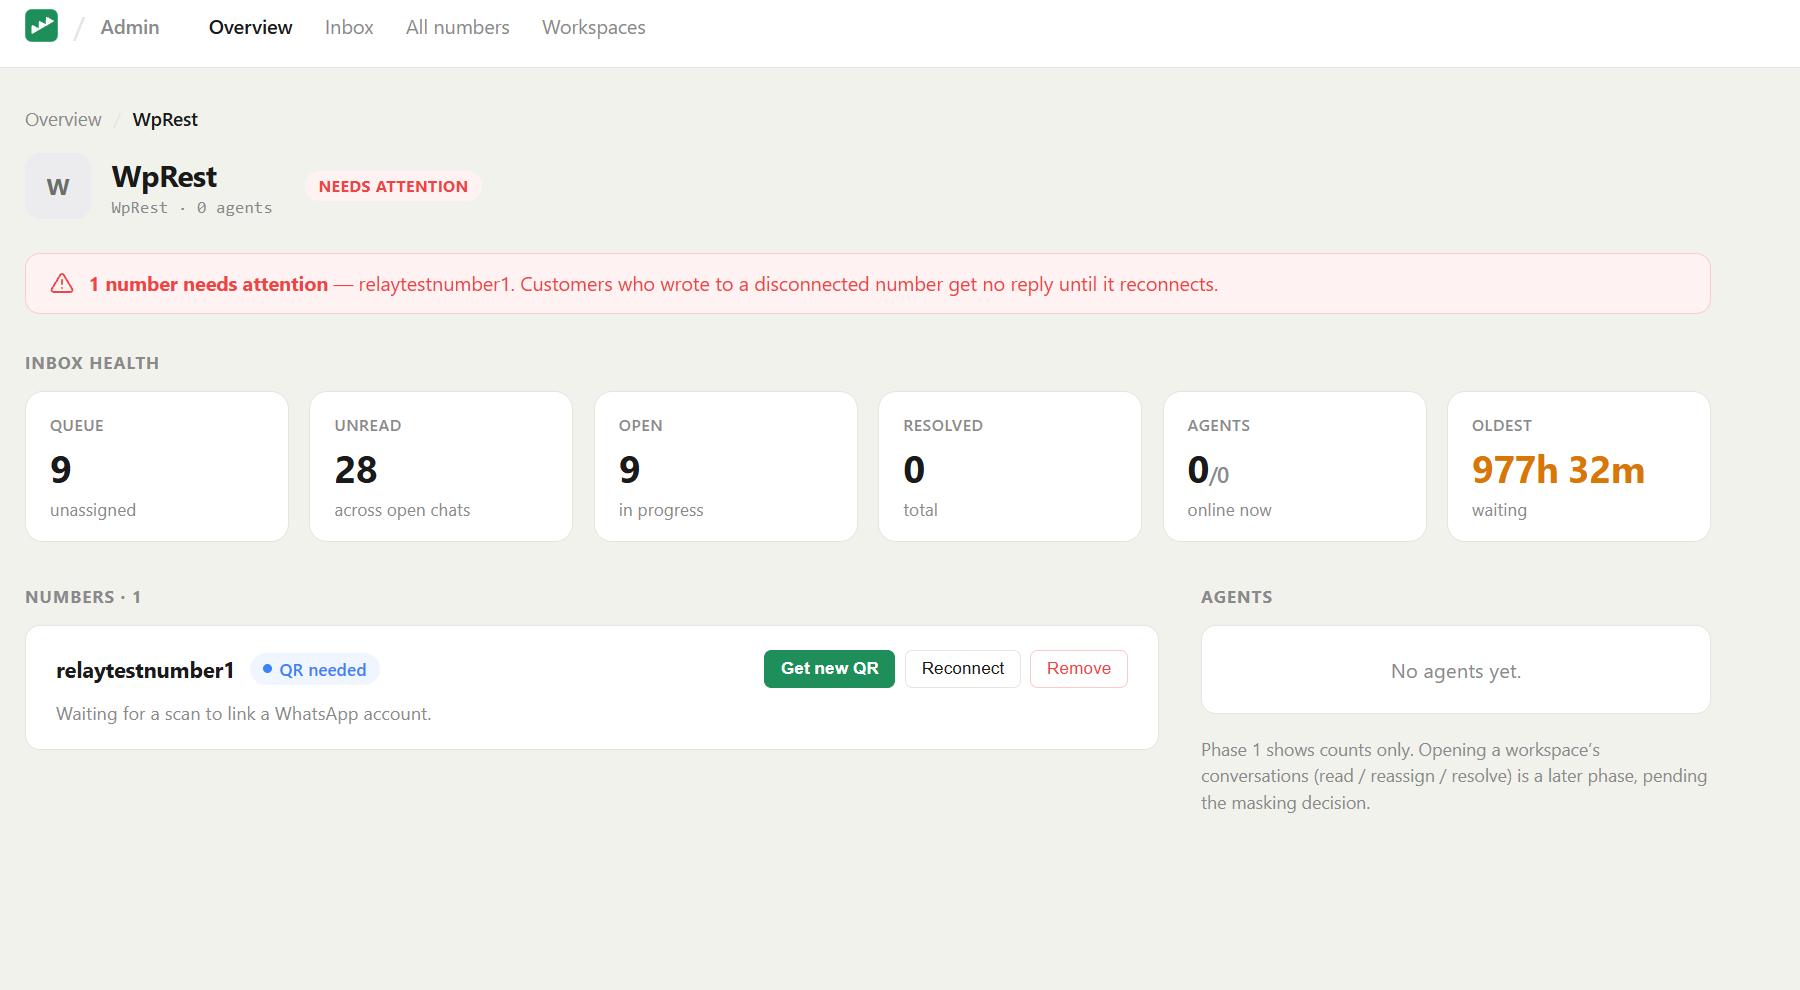Open the Workspaces tab
Viewport: 1800px width, 990px height.
(594, 27)
